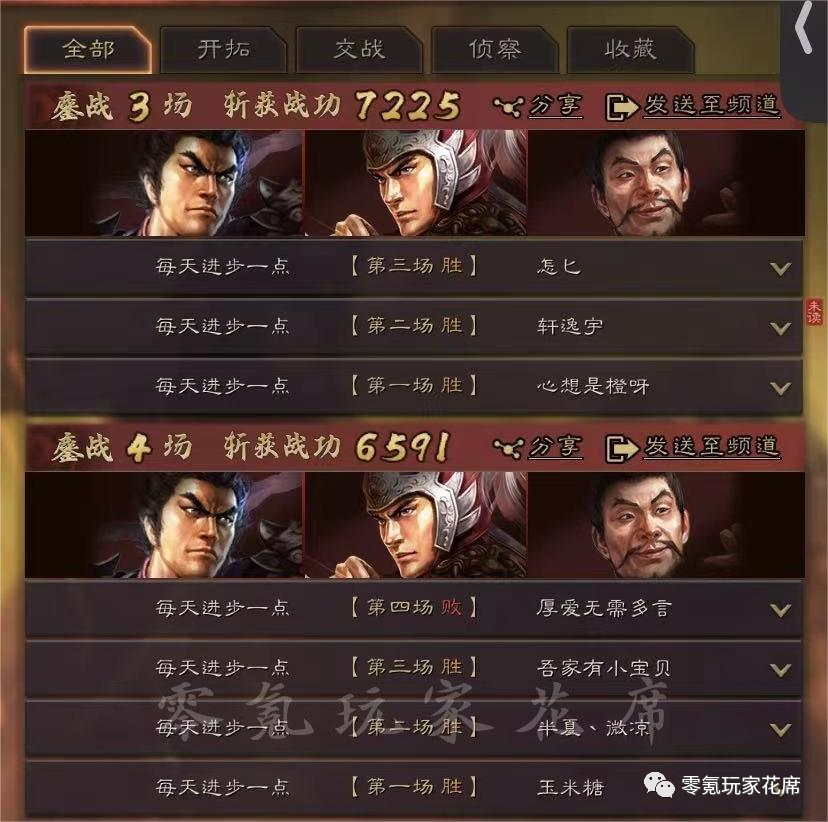Tap the back arrow at top right
Image resolution: width=828 pixels, height=822 pixels.
pyautogui.click(x=804, y=27)
